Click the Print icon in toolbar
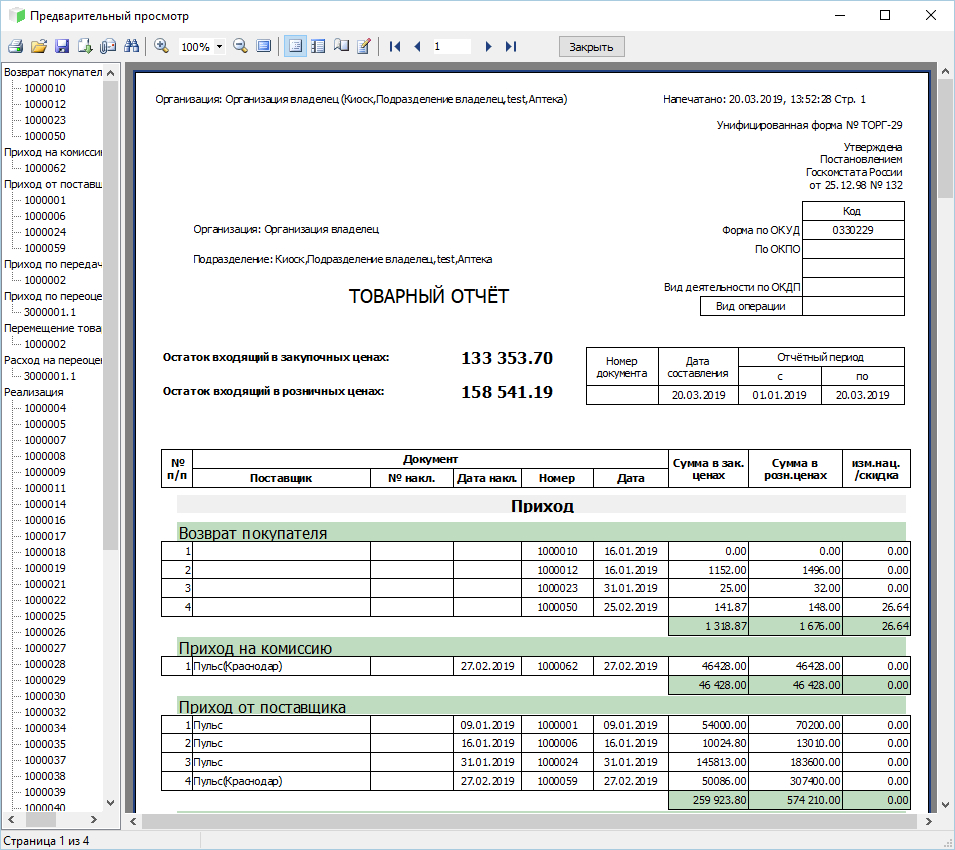The width and height of the screenshot is (955, 850). [15, 46]
